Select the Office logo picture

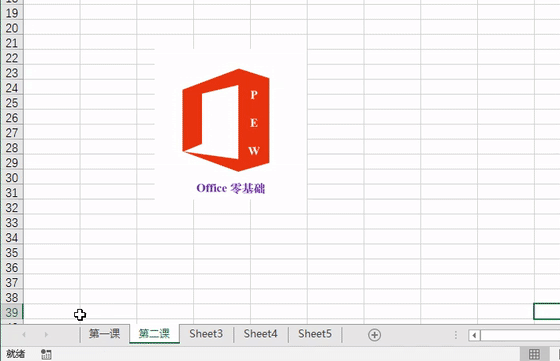pos(231,125)
